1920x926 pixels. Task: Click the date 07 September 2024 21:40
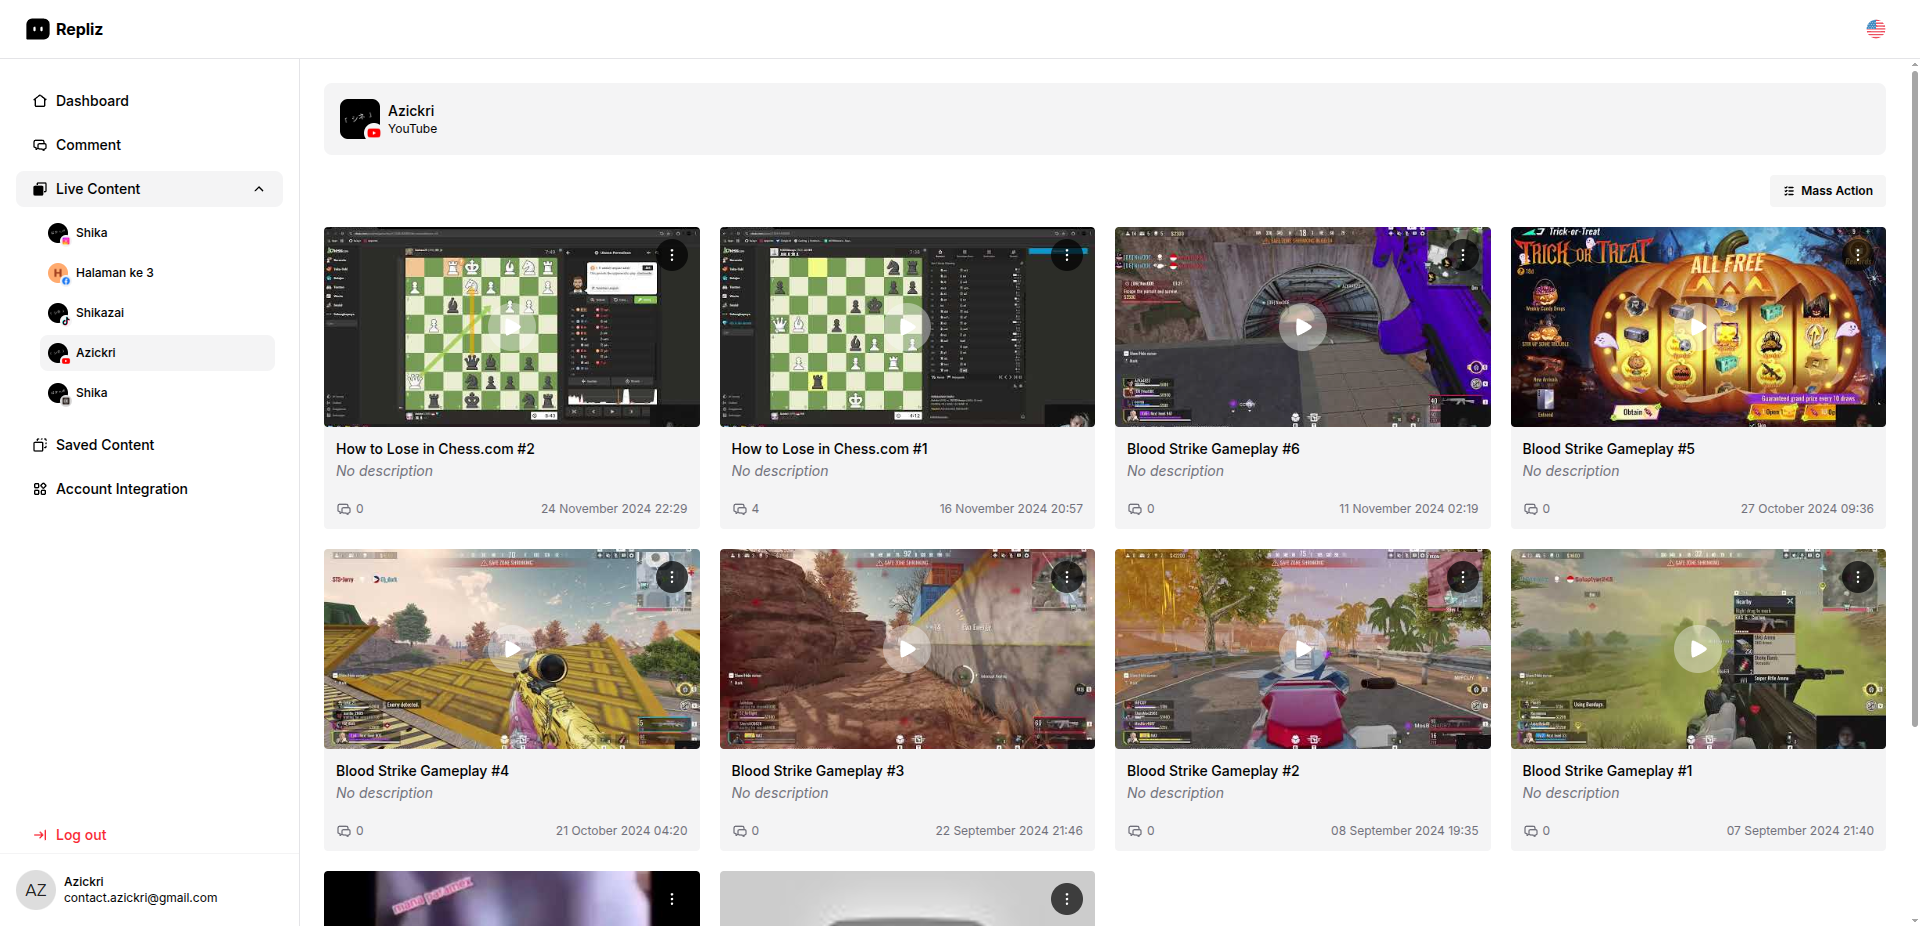point(1800,831)
